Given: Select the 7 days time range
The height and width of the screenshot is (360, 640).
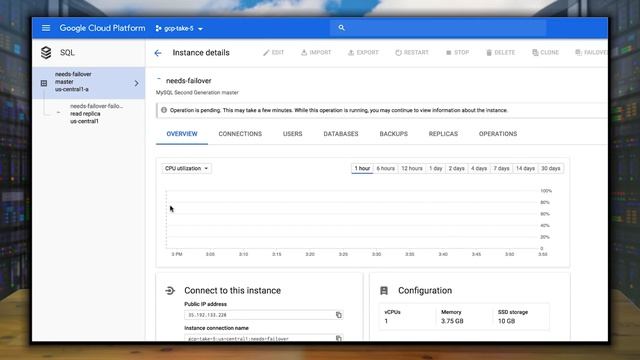Looking at the screenshot, I should [x=501, y=169].
